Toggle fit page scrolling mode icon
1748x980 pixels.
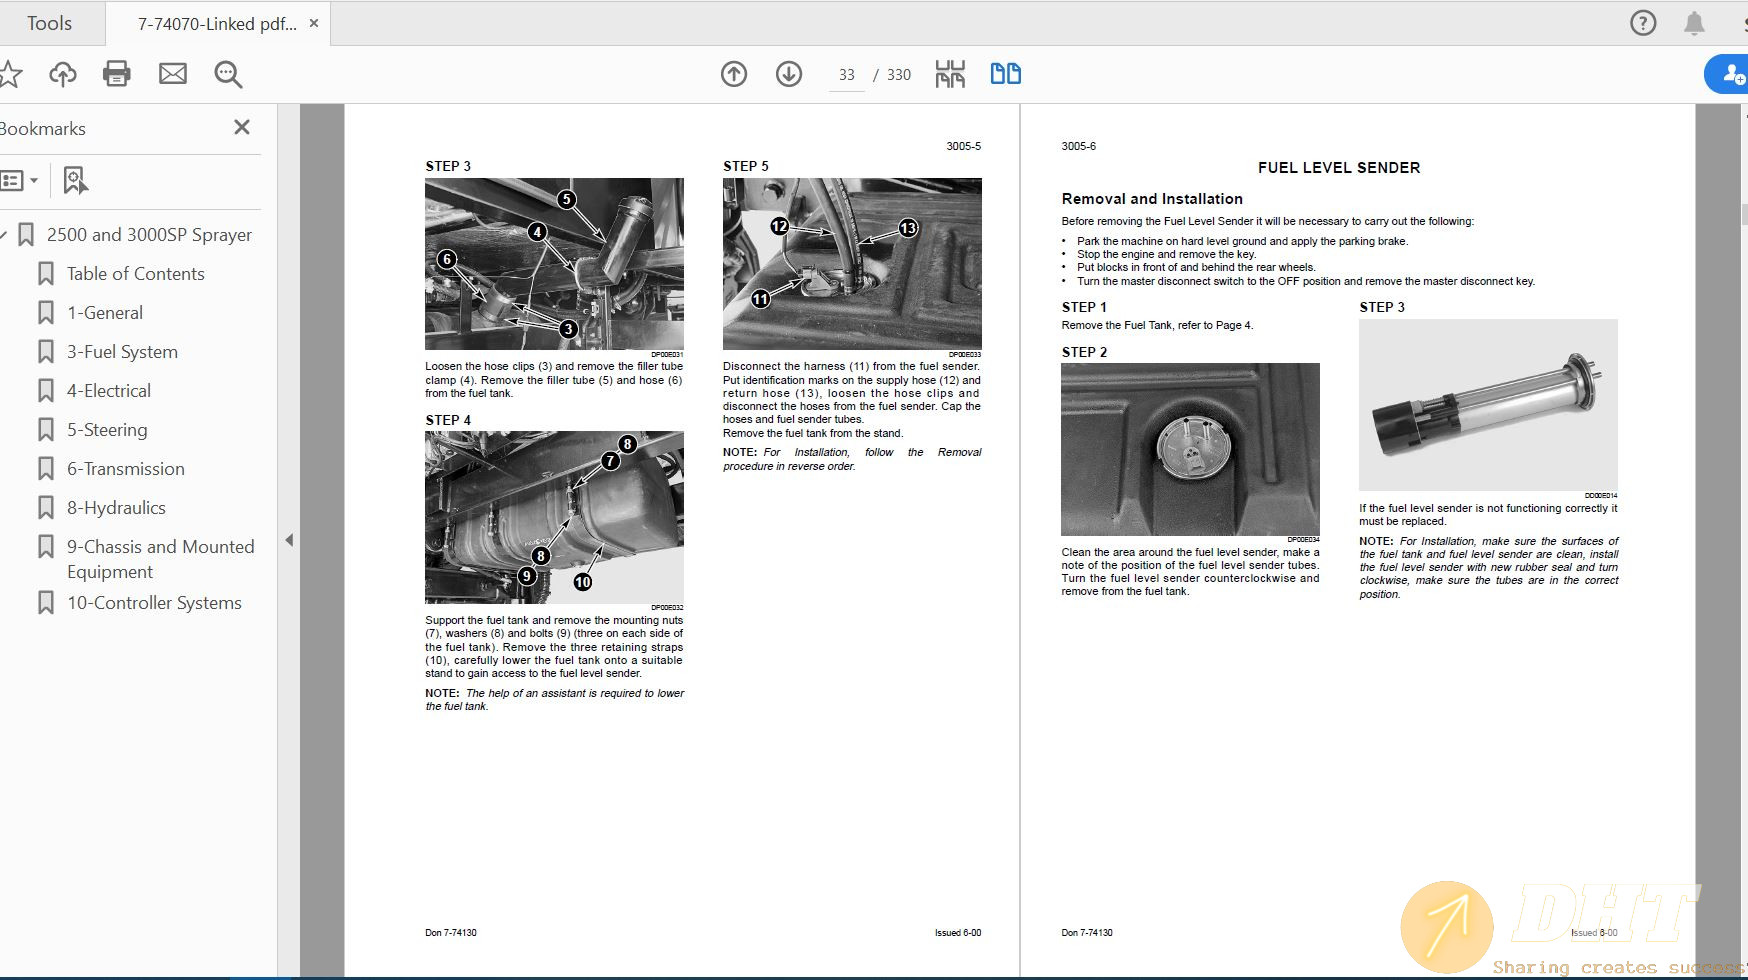(950, 74)
